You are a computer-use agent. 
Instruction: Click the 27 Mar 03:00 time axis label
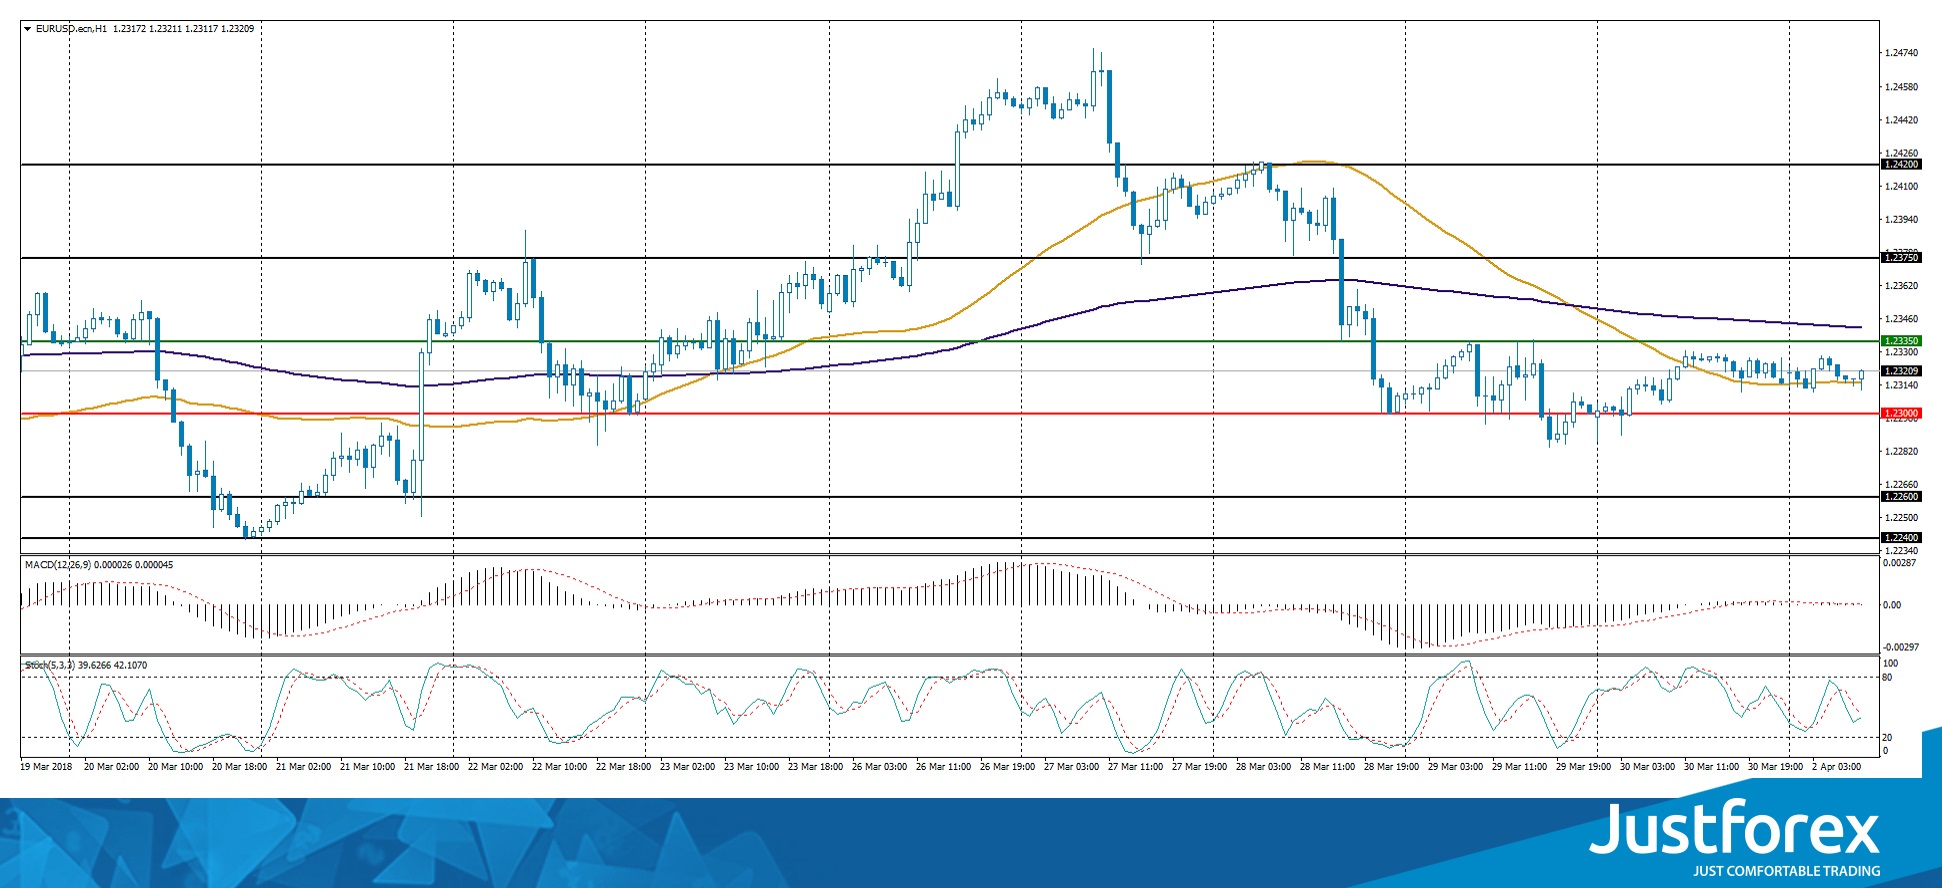(1071, 767)
